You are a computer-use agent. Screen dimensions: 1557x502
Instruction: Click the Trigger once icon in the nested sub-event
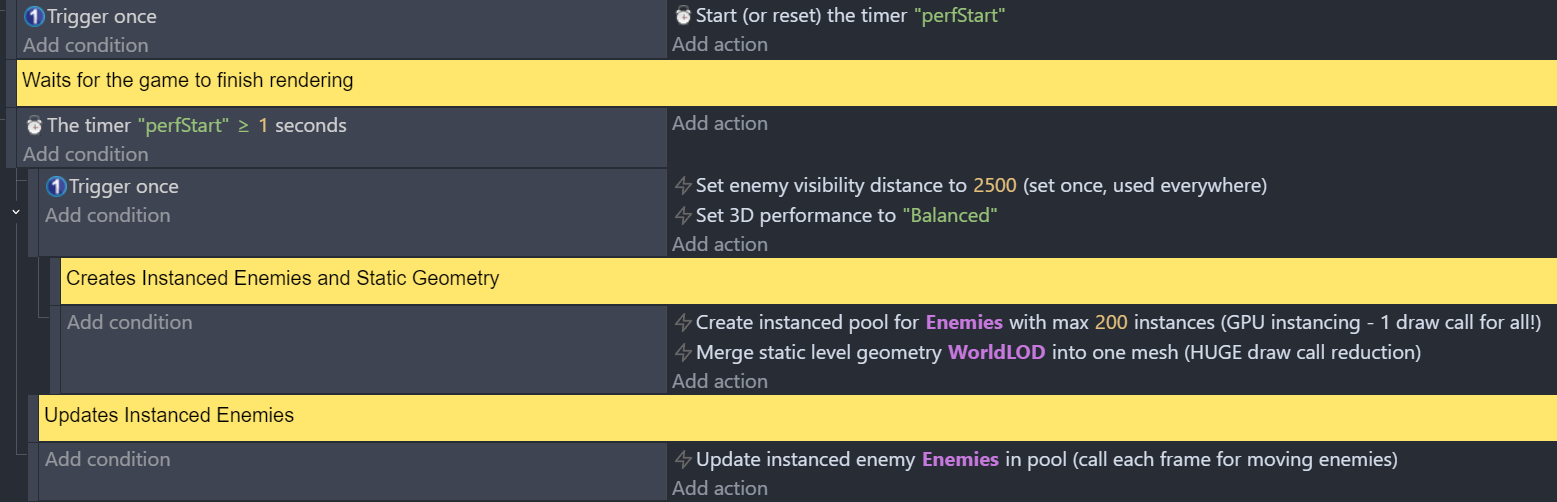[57, 187]
